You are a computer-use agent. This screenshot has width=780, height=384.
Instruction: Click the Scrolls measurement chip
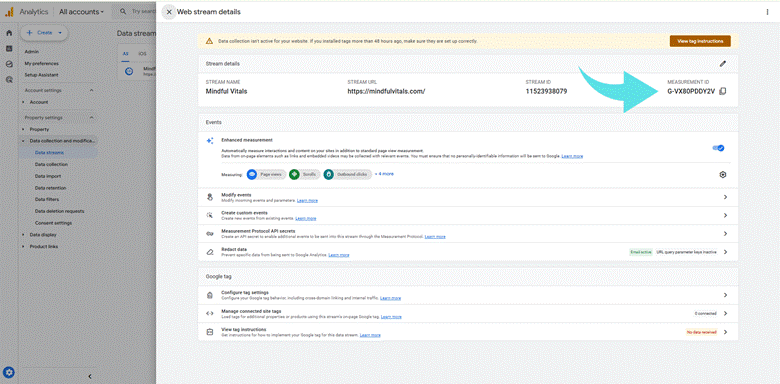click(x=304, y=175)
